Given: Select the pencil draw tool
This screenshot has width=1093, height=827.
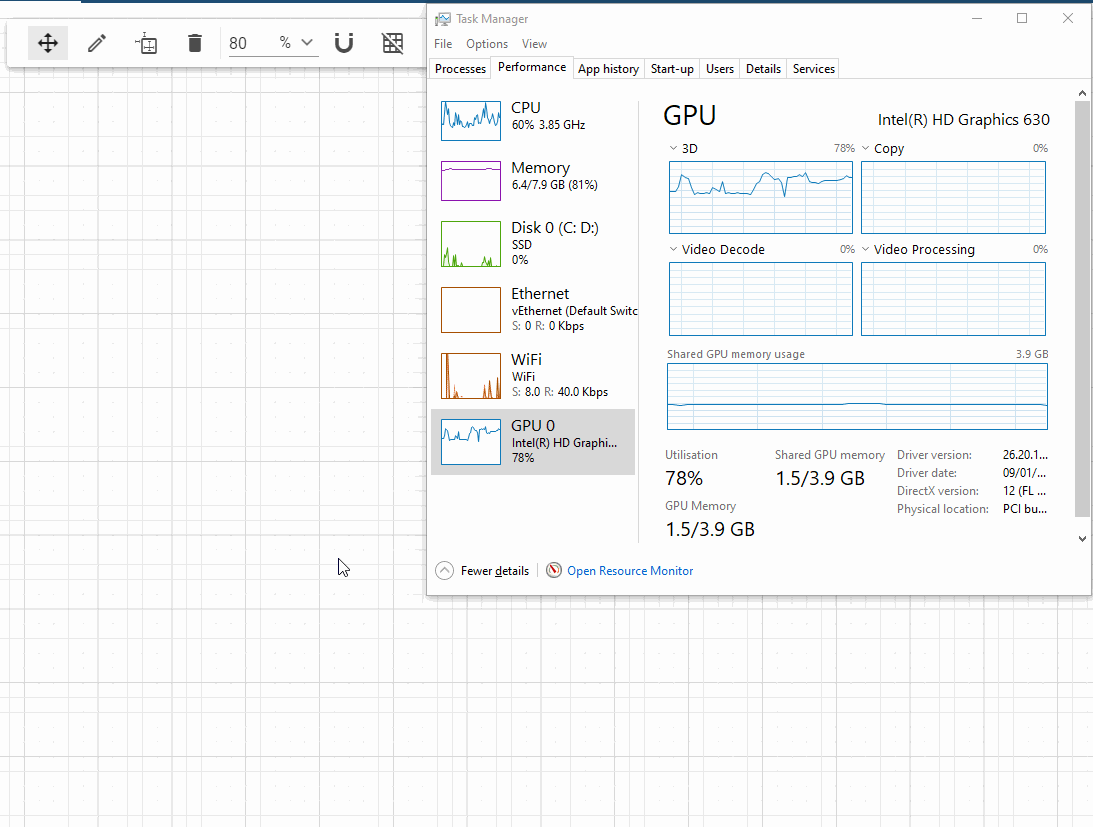Looking at the screenshot, I should pos(97,43).
